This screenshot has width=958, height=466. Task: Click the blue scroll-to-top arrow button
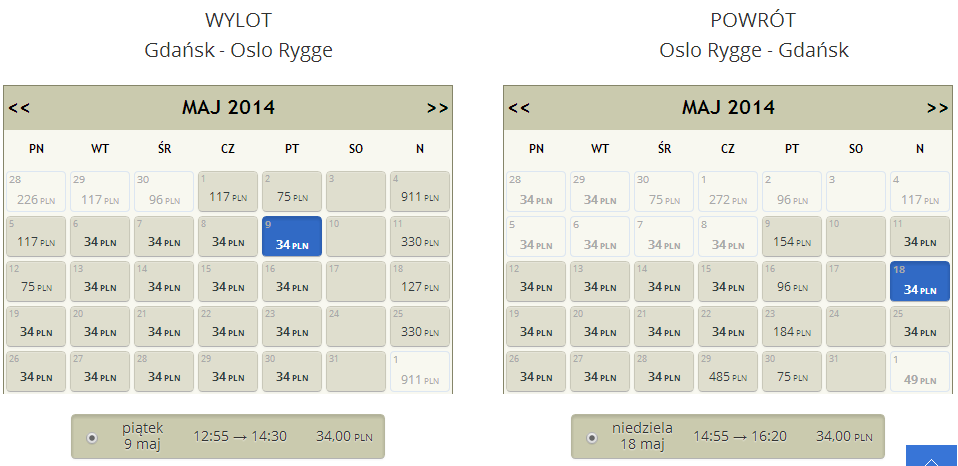pos(931,456)
